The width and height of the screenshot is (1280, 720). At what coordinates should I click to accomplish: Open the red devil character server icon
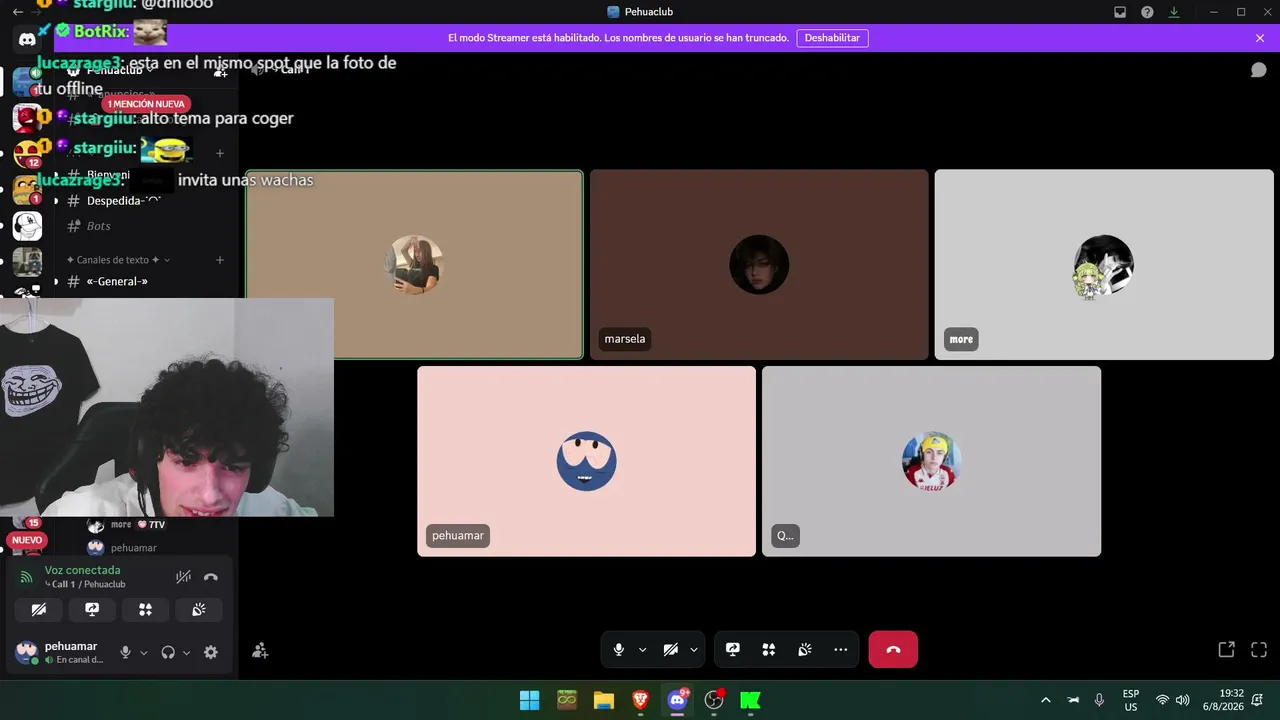(27, 118)
